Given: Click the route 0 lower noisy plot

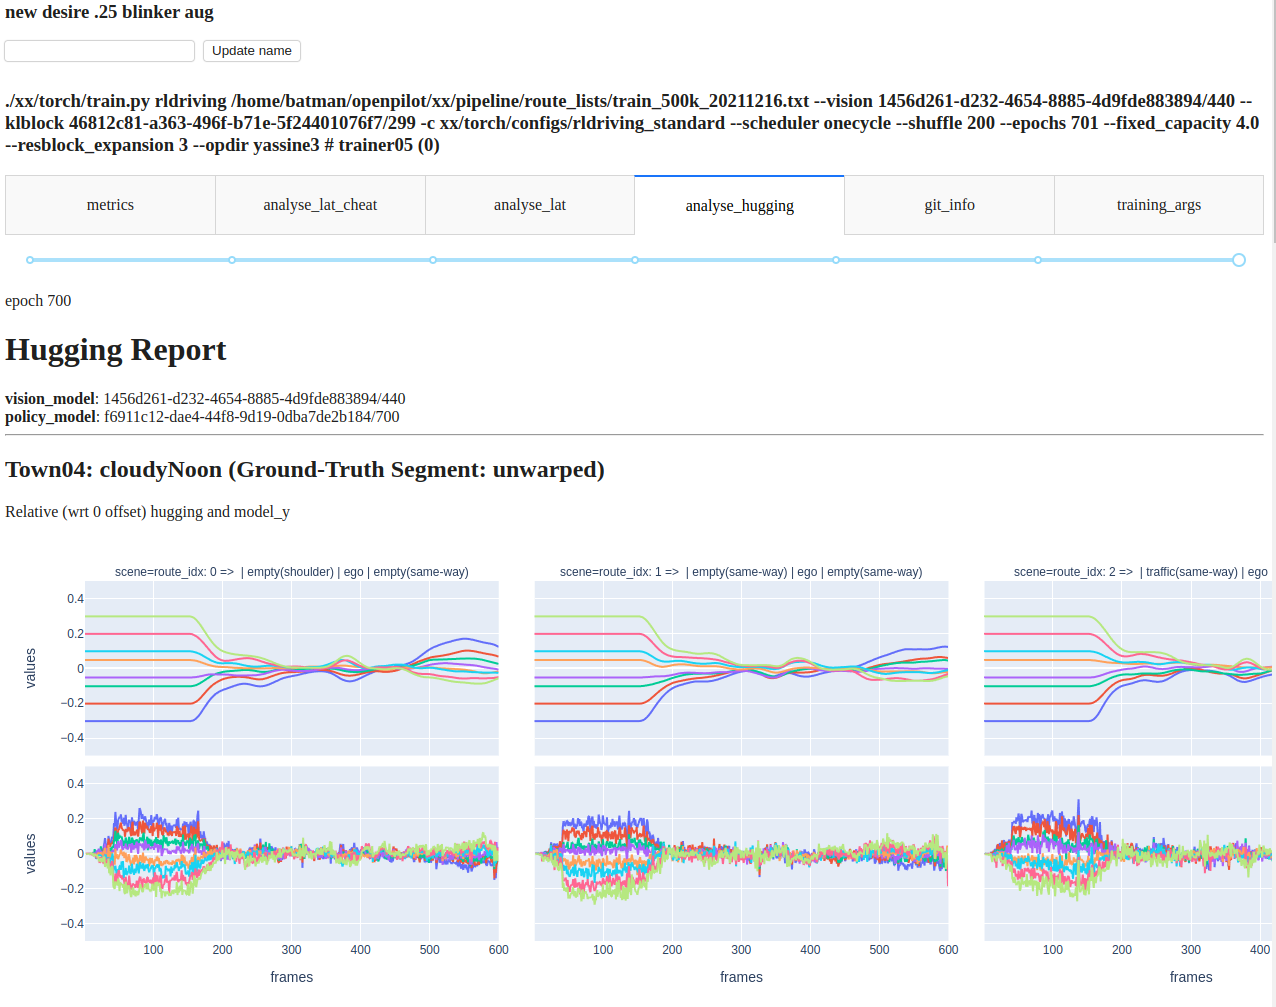Looking at the screenshot, I should [292, 854].
